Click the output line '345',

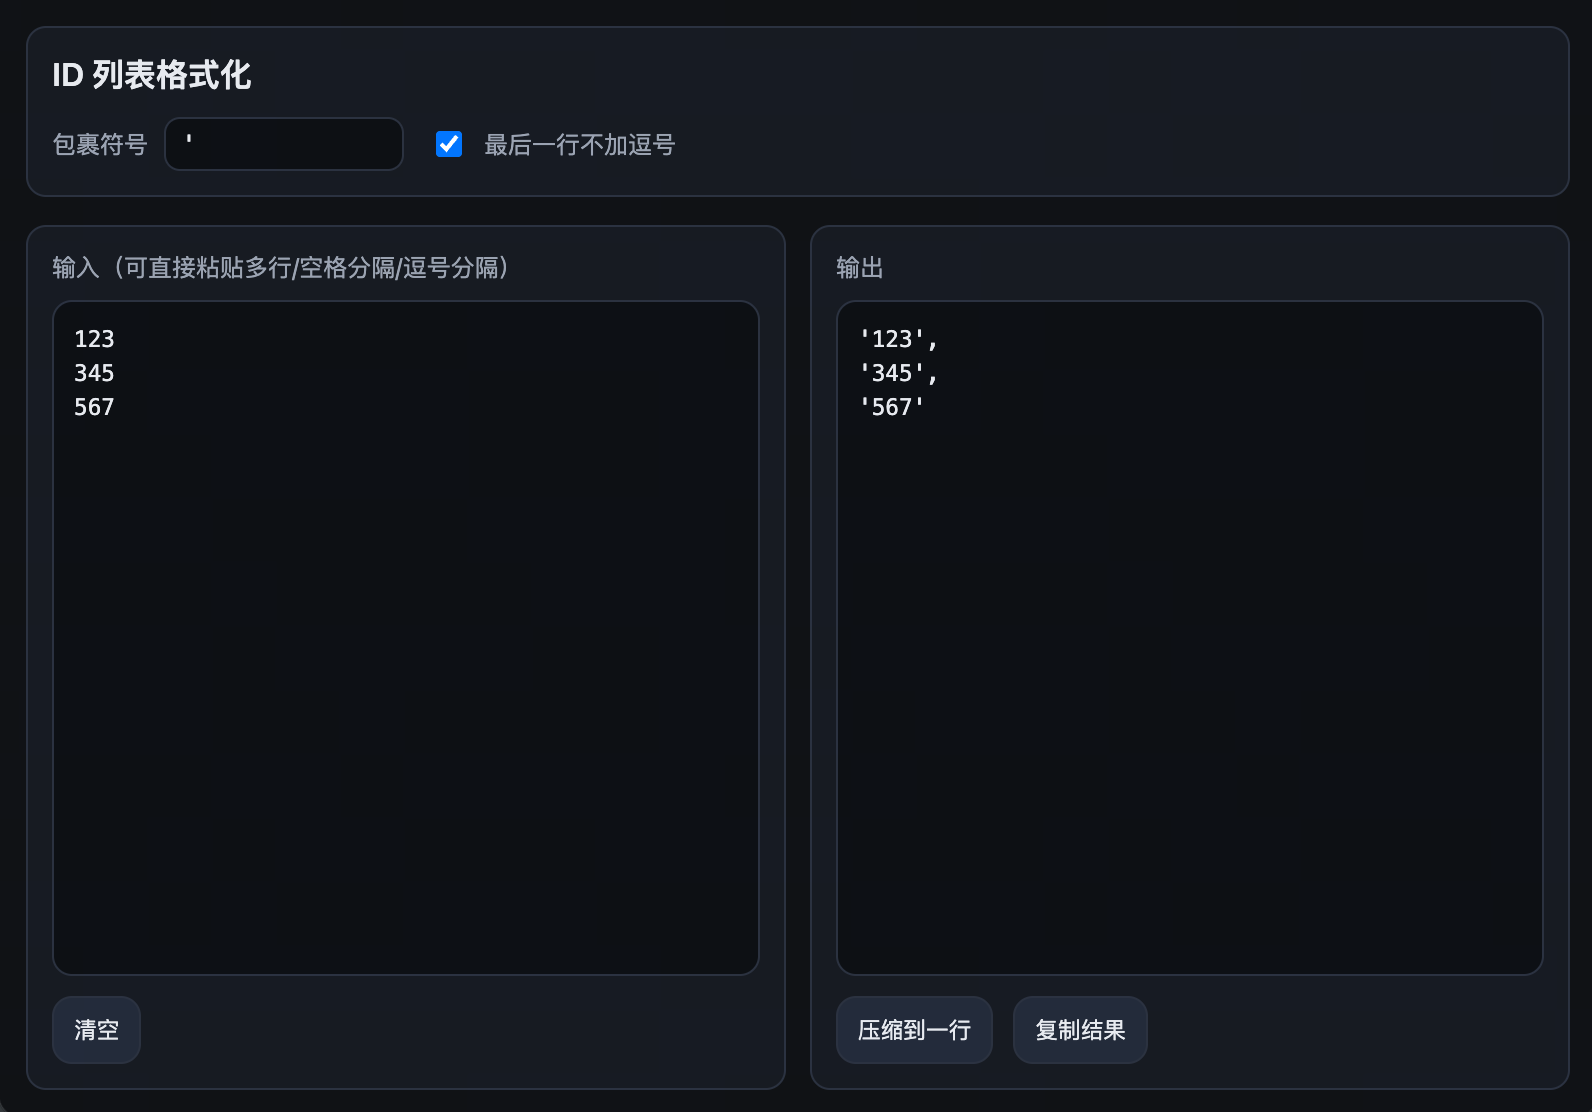(898, 373)
